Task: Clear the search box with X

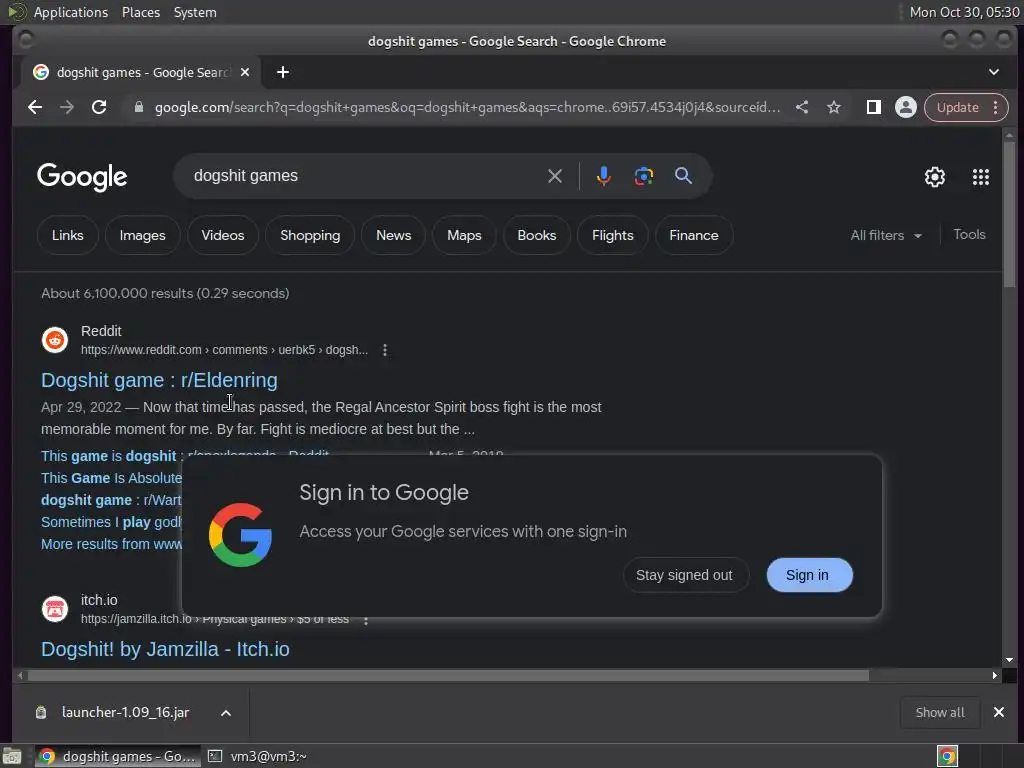Action: (555, 176)
